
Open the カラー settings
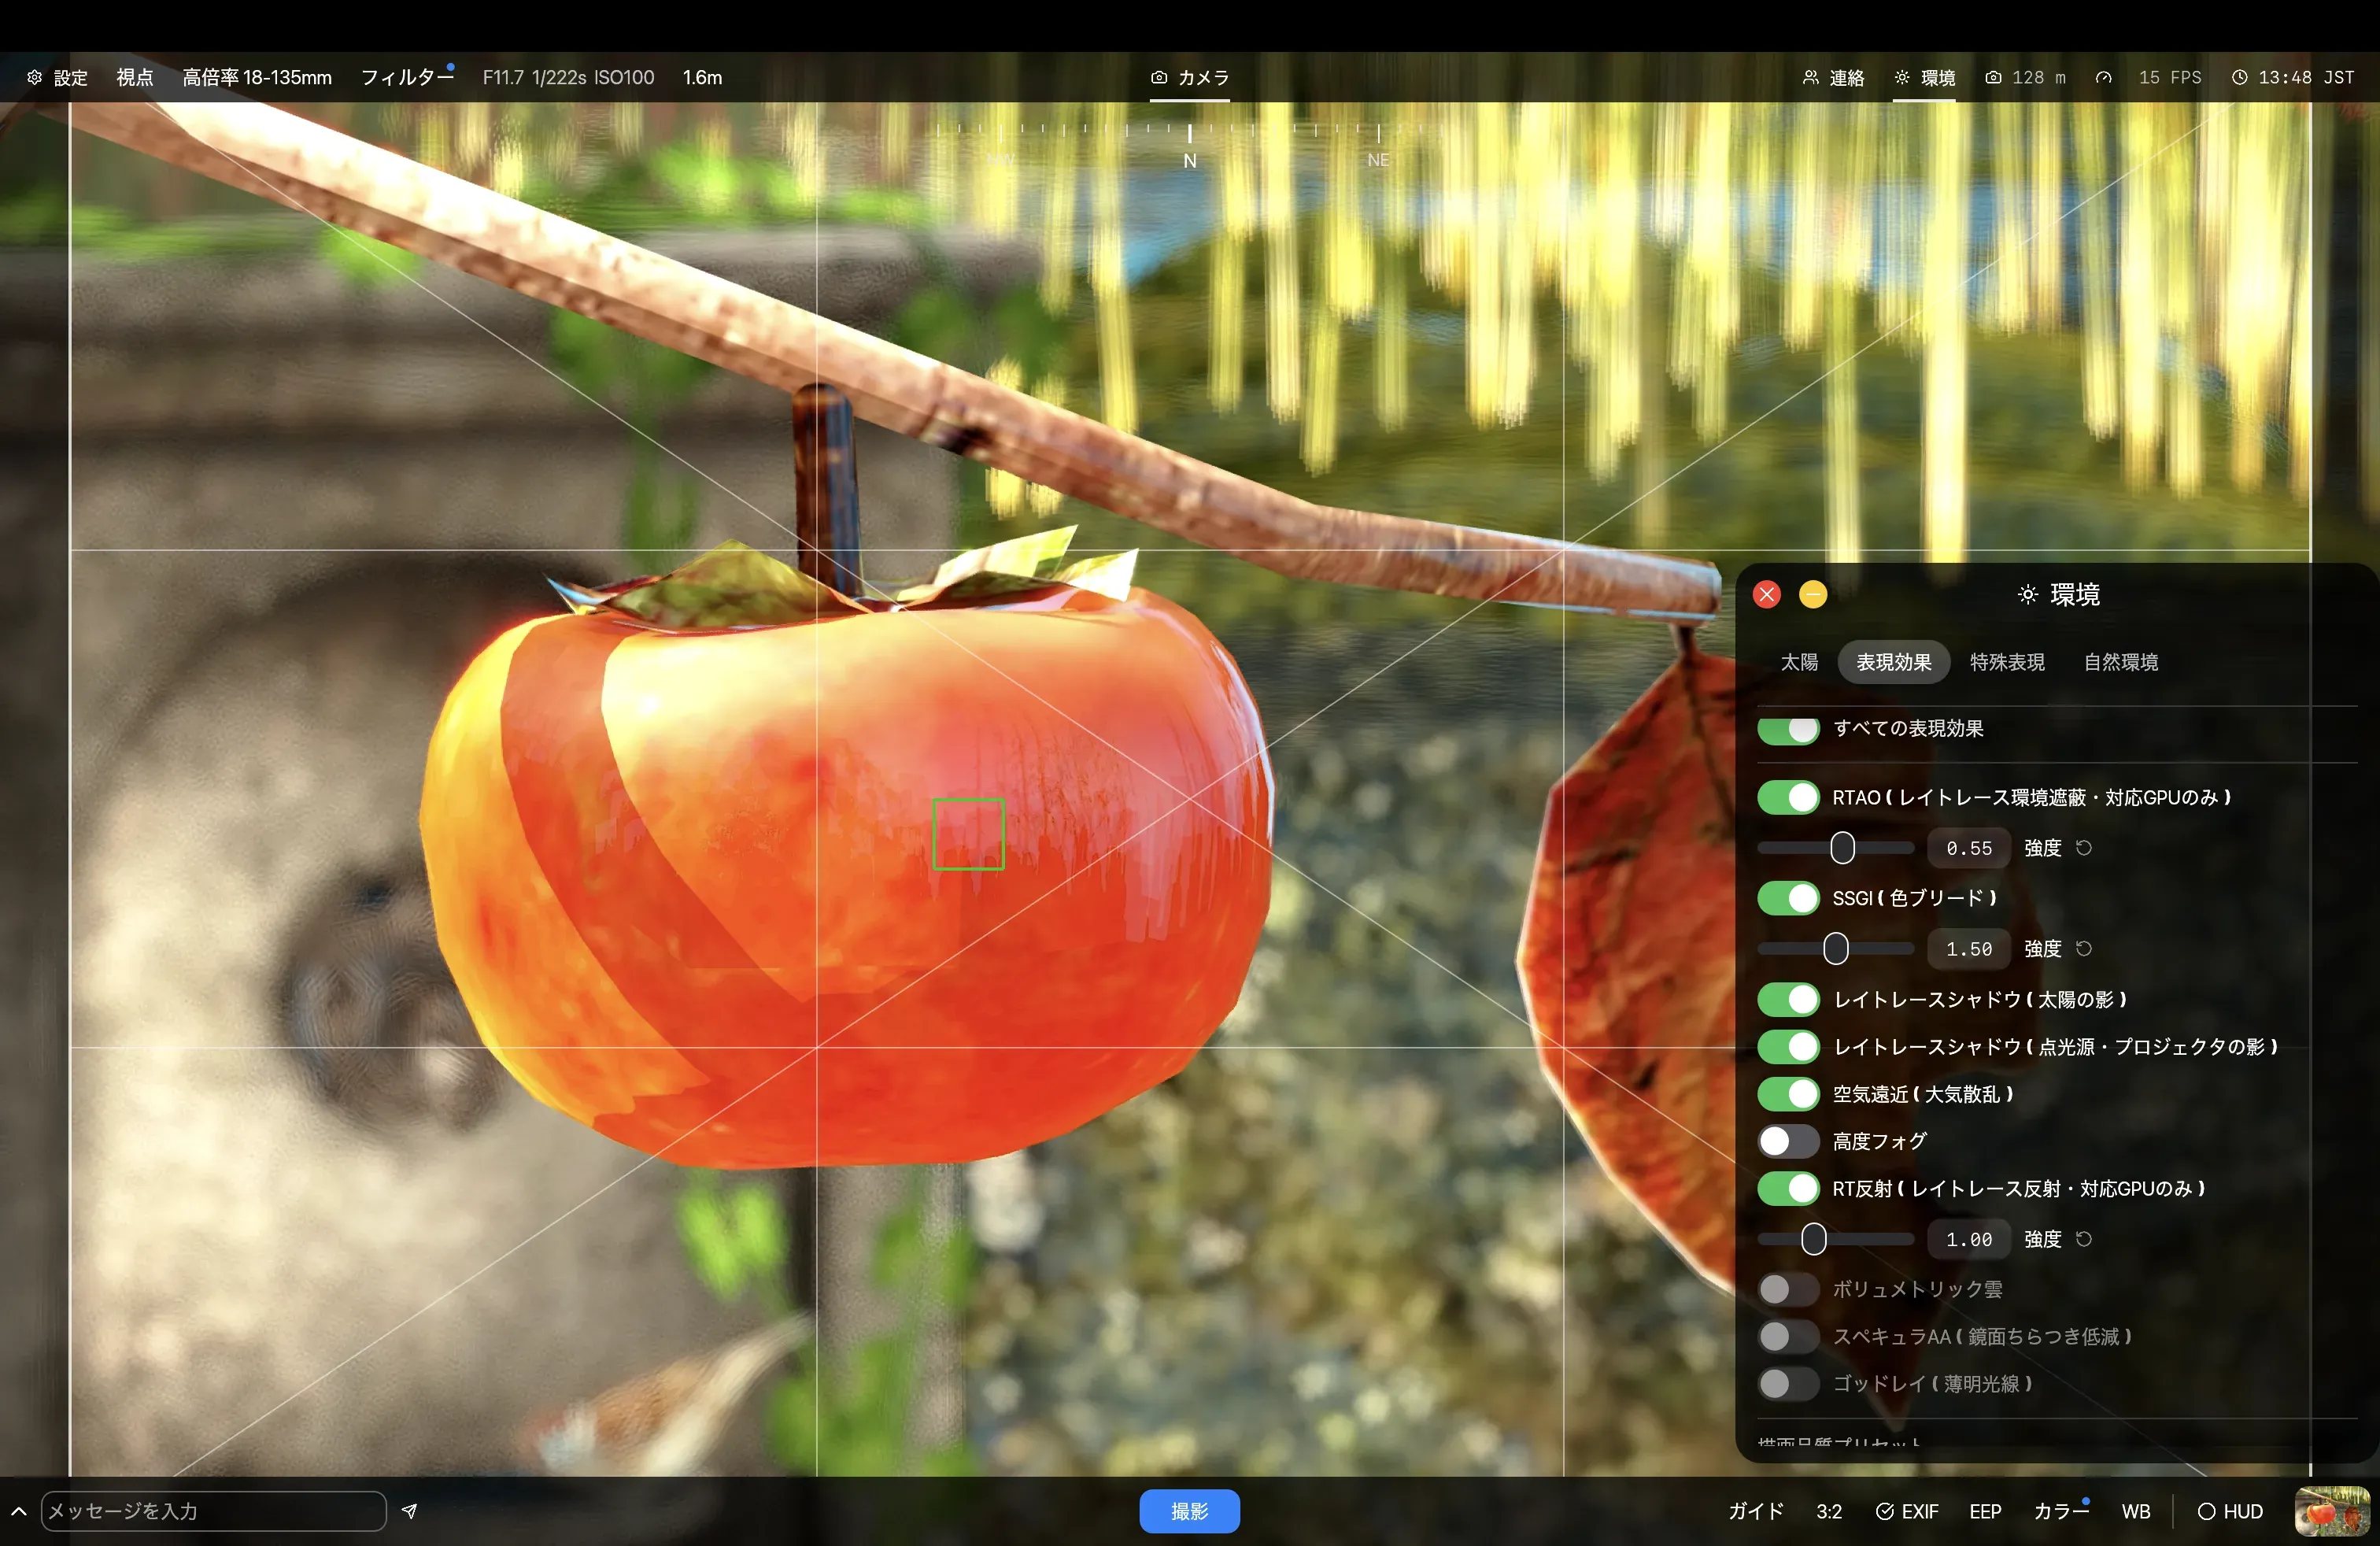point(2061,1511)
